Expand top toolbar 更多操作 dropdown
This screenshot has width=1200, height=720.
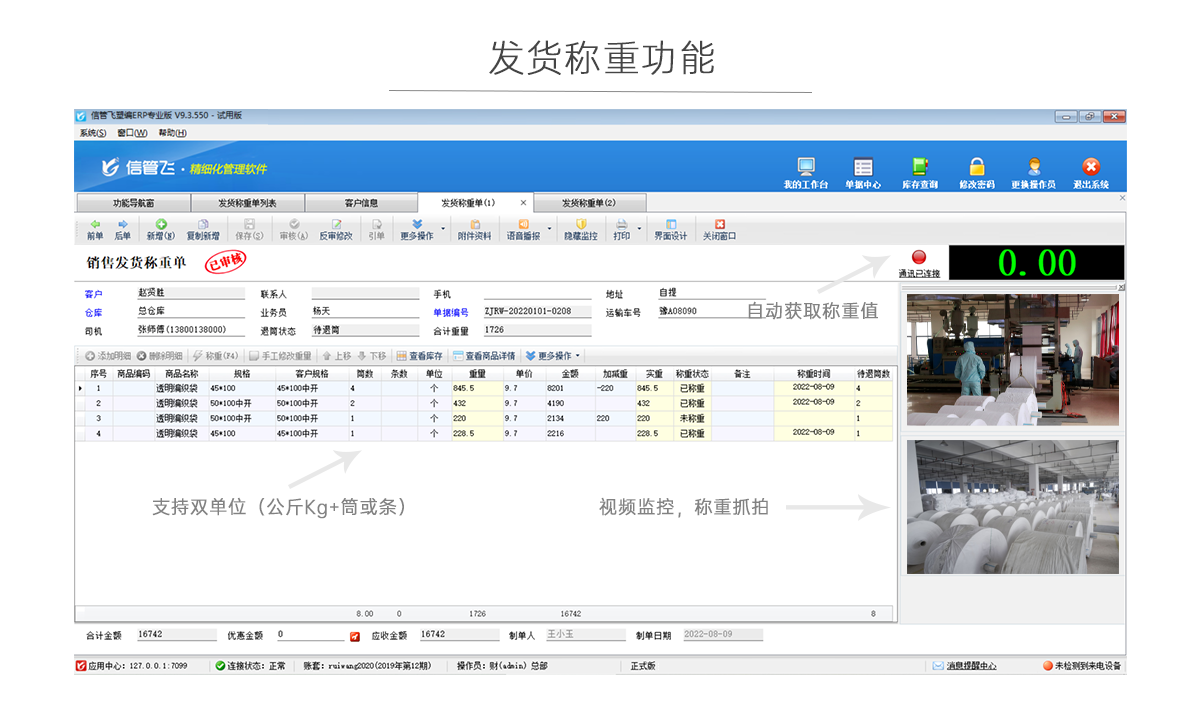[445, 229]
